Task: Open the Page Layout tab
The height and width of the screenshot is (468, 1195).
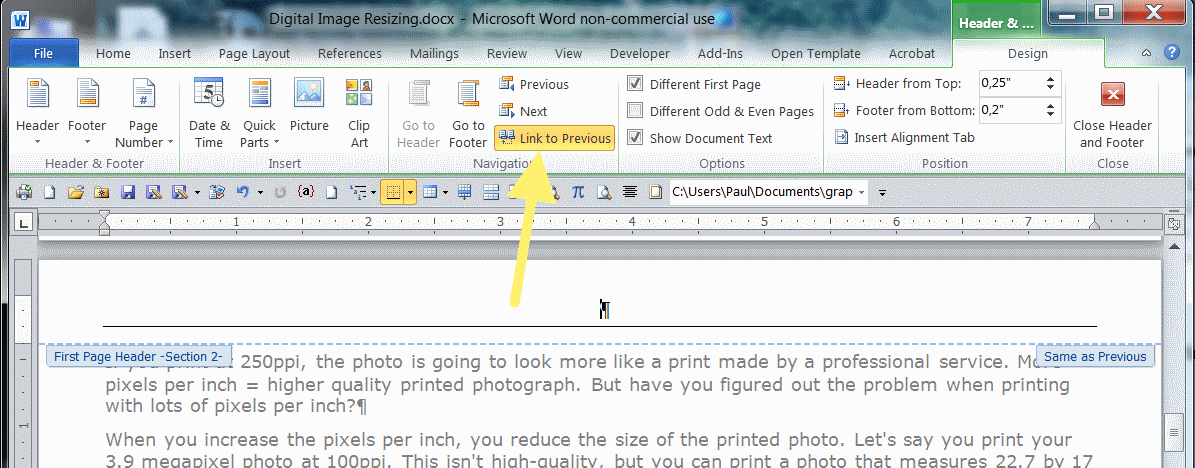Action: coord(255,53)
